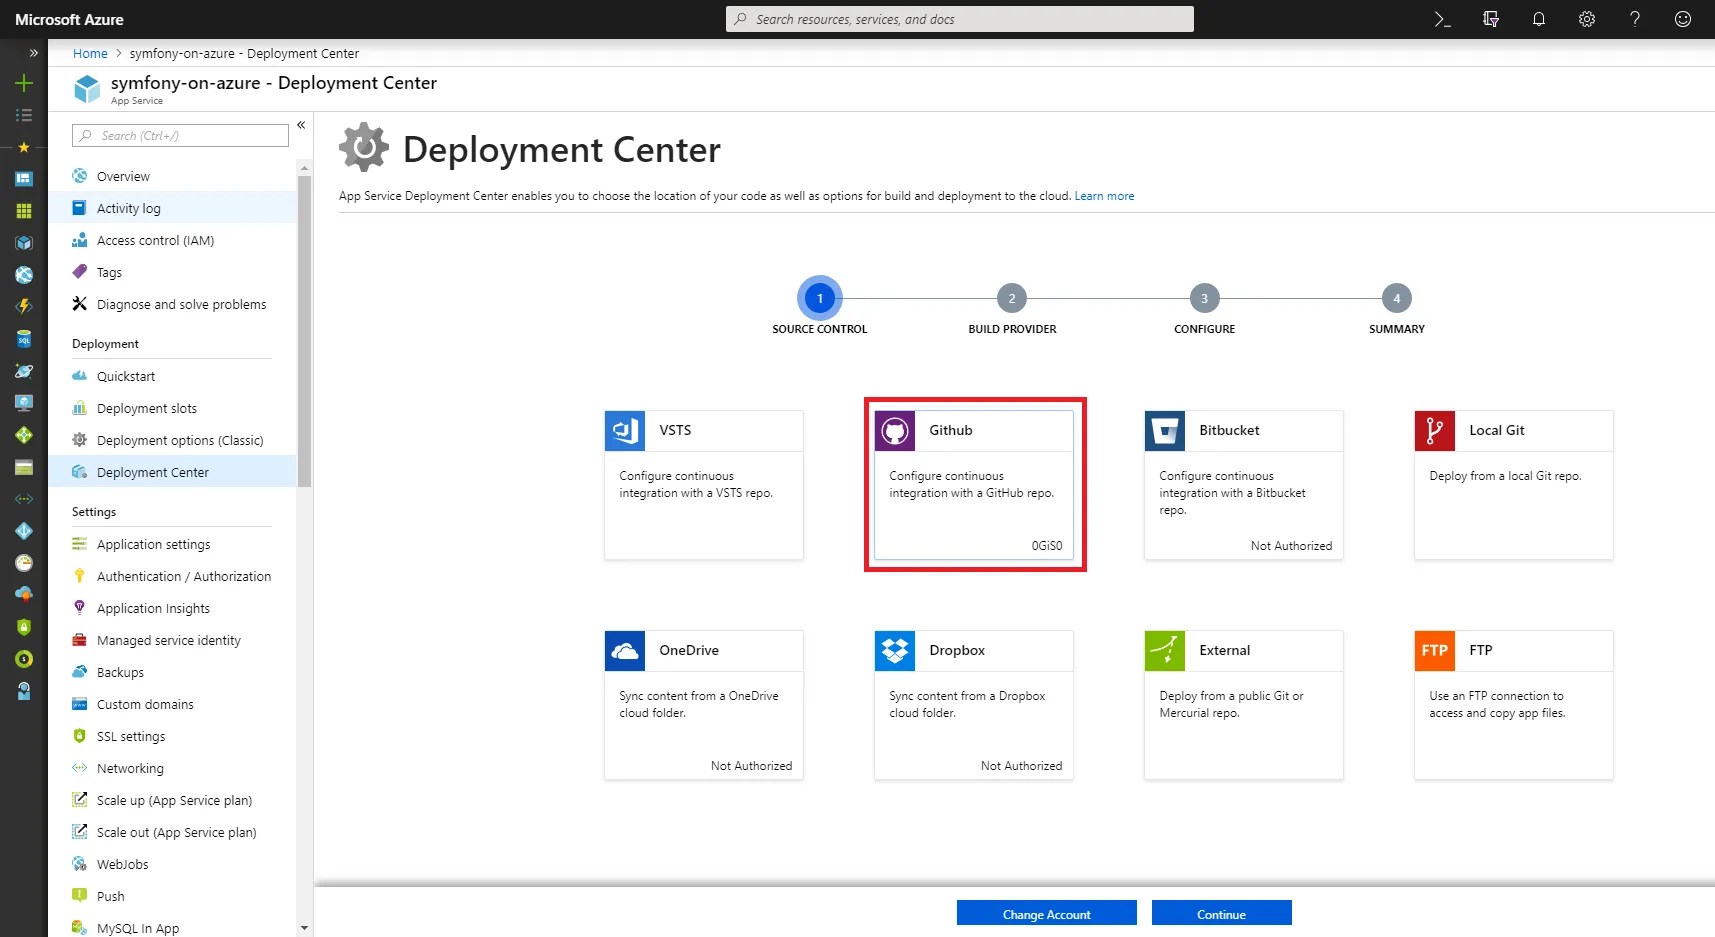Open Cloud Shell from the top bar
Image resolution: width=1715 pixels, height=937 pixels.
(1442, 19)
